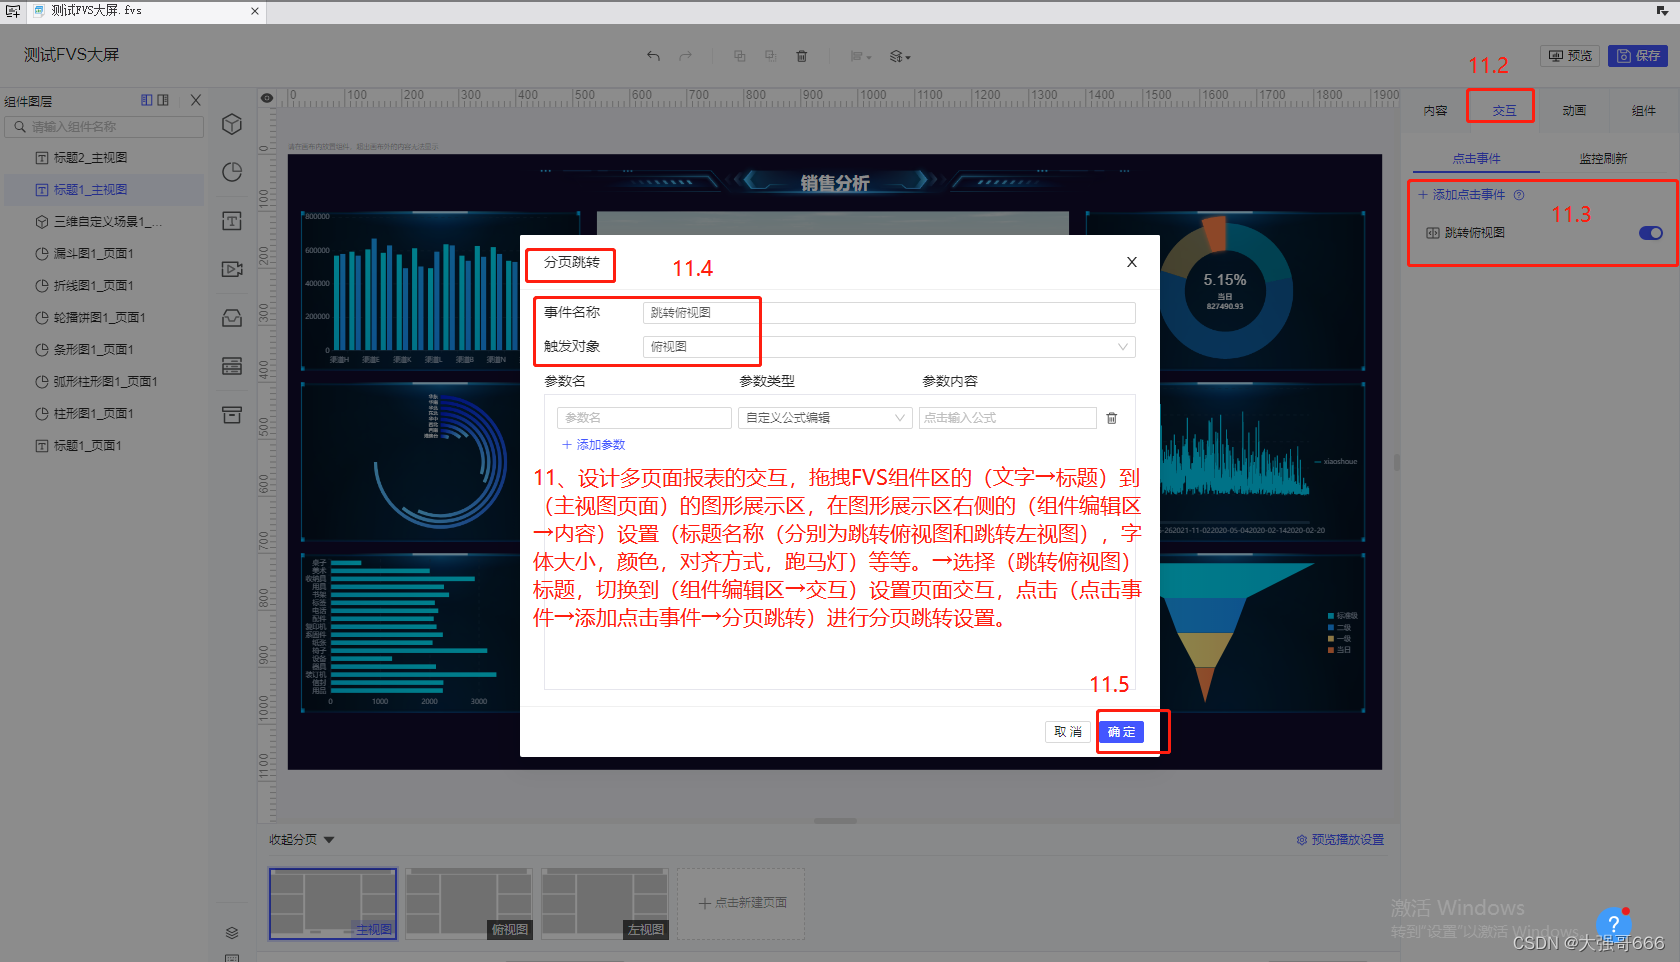Click the group components icon
Viewport: 1680px width, 962px height.
pyautogui.click(x=740, y=56)
